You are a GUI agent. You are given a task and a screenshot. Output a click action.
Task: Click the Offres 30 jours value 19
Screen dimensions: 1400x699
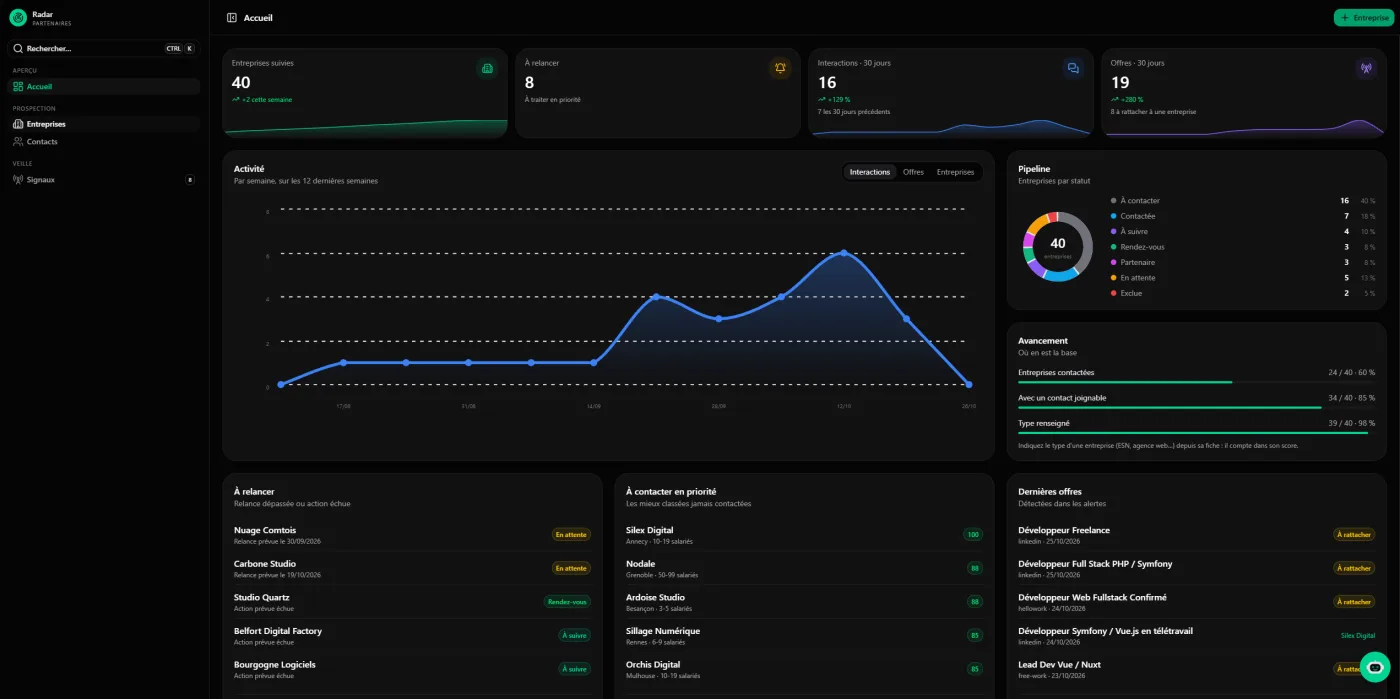(x=1120, y=83)
